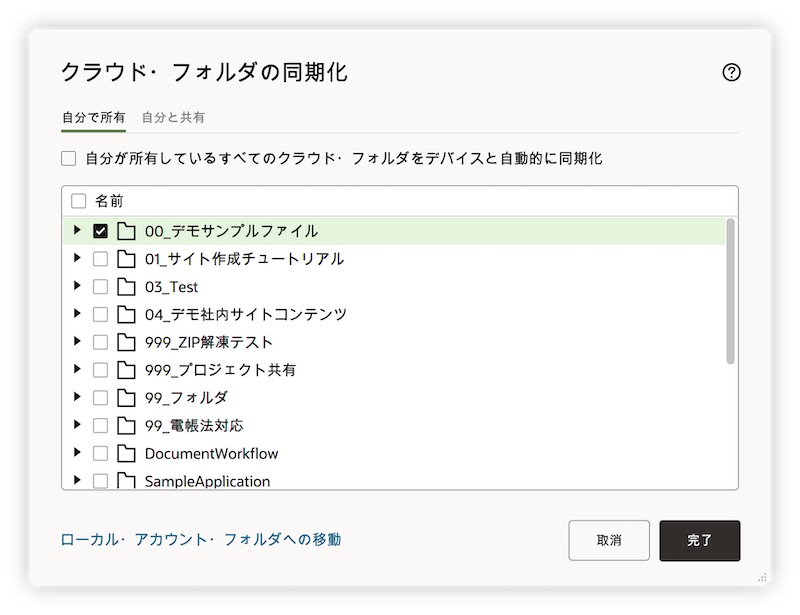
Task: Click the 00_デモサンプルファイル folder icon
Action: [x=126, y=231]
